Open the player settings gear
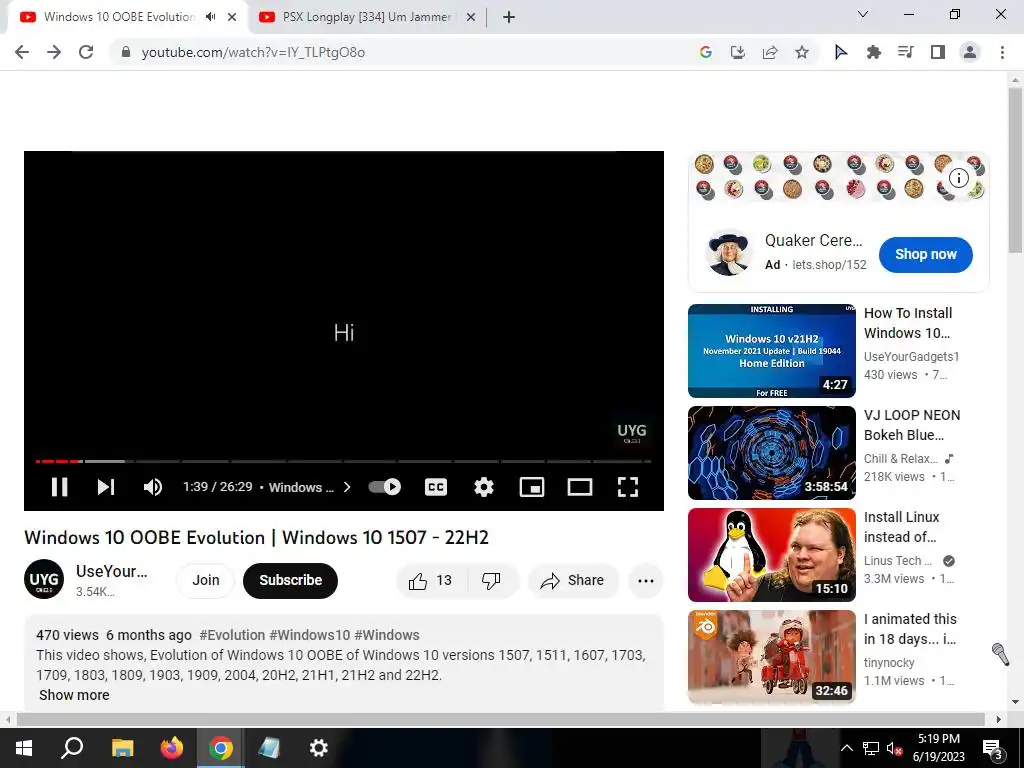 coord(484,487)
